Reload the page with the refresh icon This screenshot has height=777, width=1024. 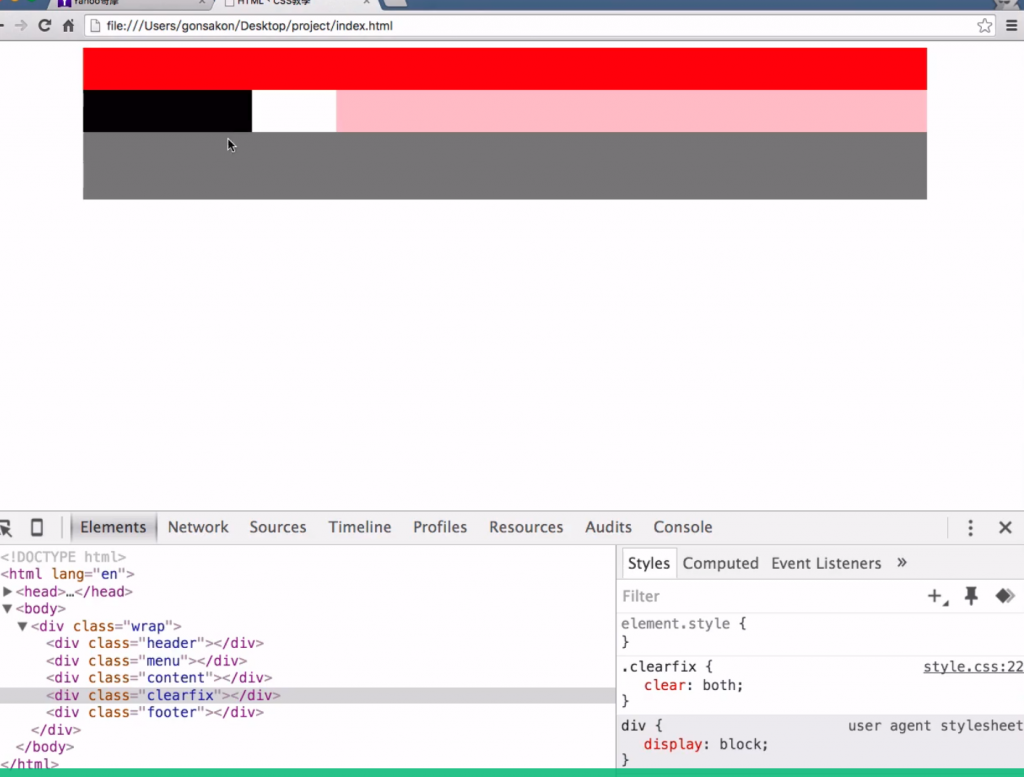click(x=44, y=25)
